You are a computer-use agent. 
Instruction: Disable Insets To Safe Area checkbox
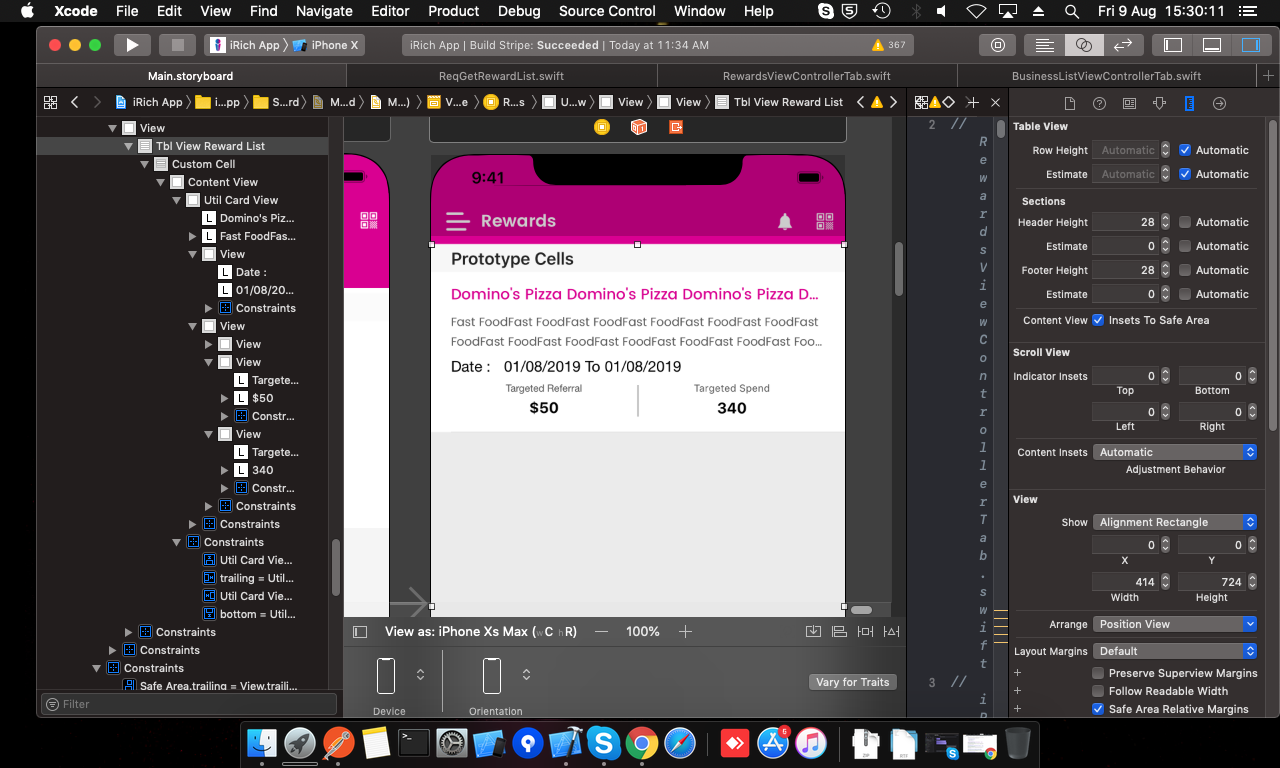1098,320
